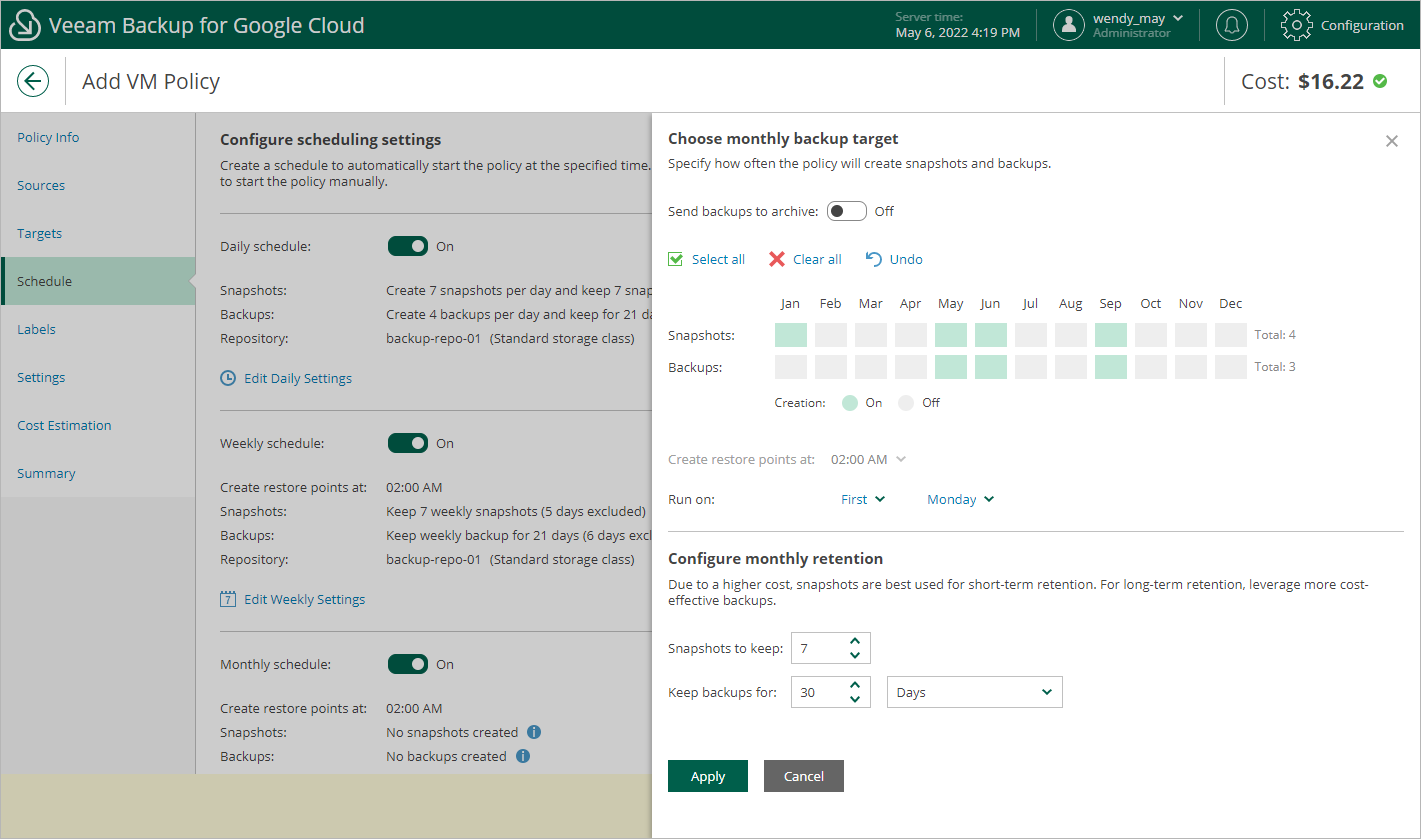The image size is (1421, 839).
Task: Click info icon beside No backups created
Action: coord(522,756)
